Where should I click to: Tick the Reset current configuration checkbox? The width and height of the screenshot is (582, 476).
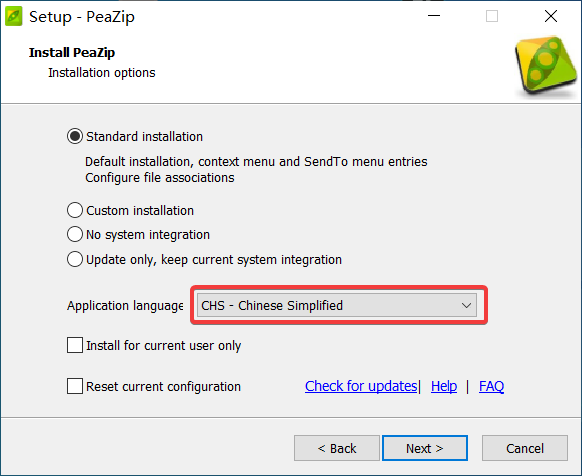(75, 386)
